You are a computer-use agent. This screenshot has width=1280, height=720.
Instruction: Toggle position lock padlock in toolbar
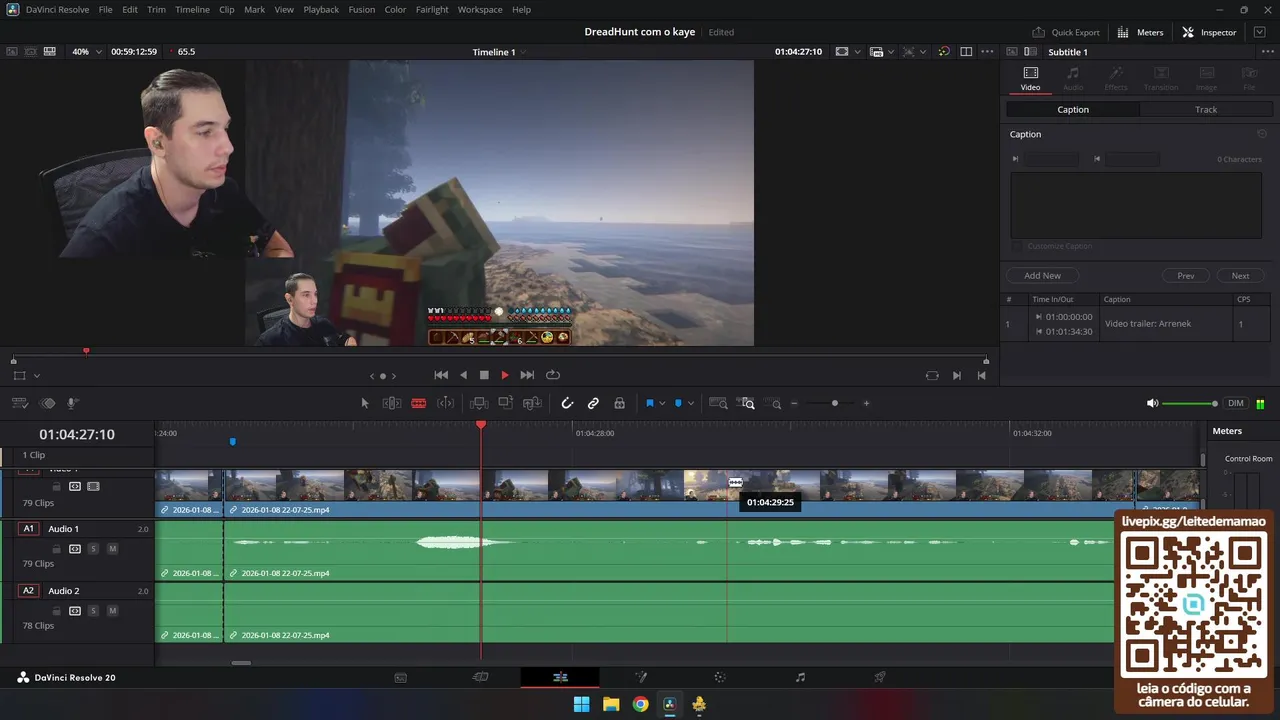pyautogui.click(x=619, y=403)
